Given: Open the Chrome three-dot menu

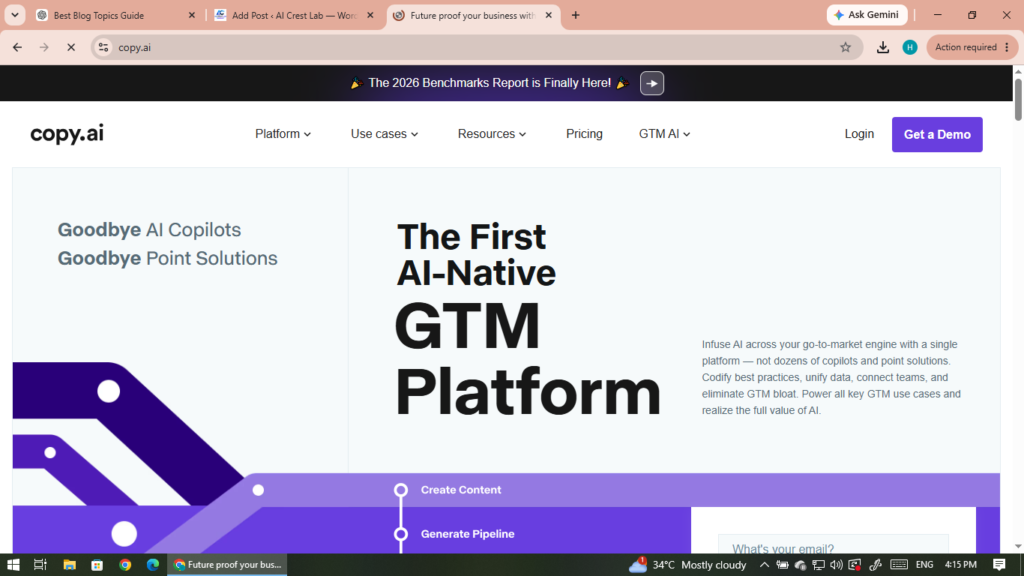Looking at the screenshot, I should click(1006, 47).
